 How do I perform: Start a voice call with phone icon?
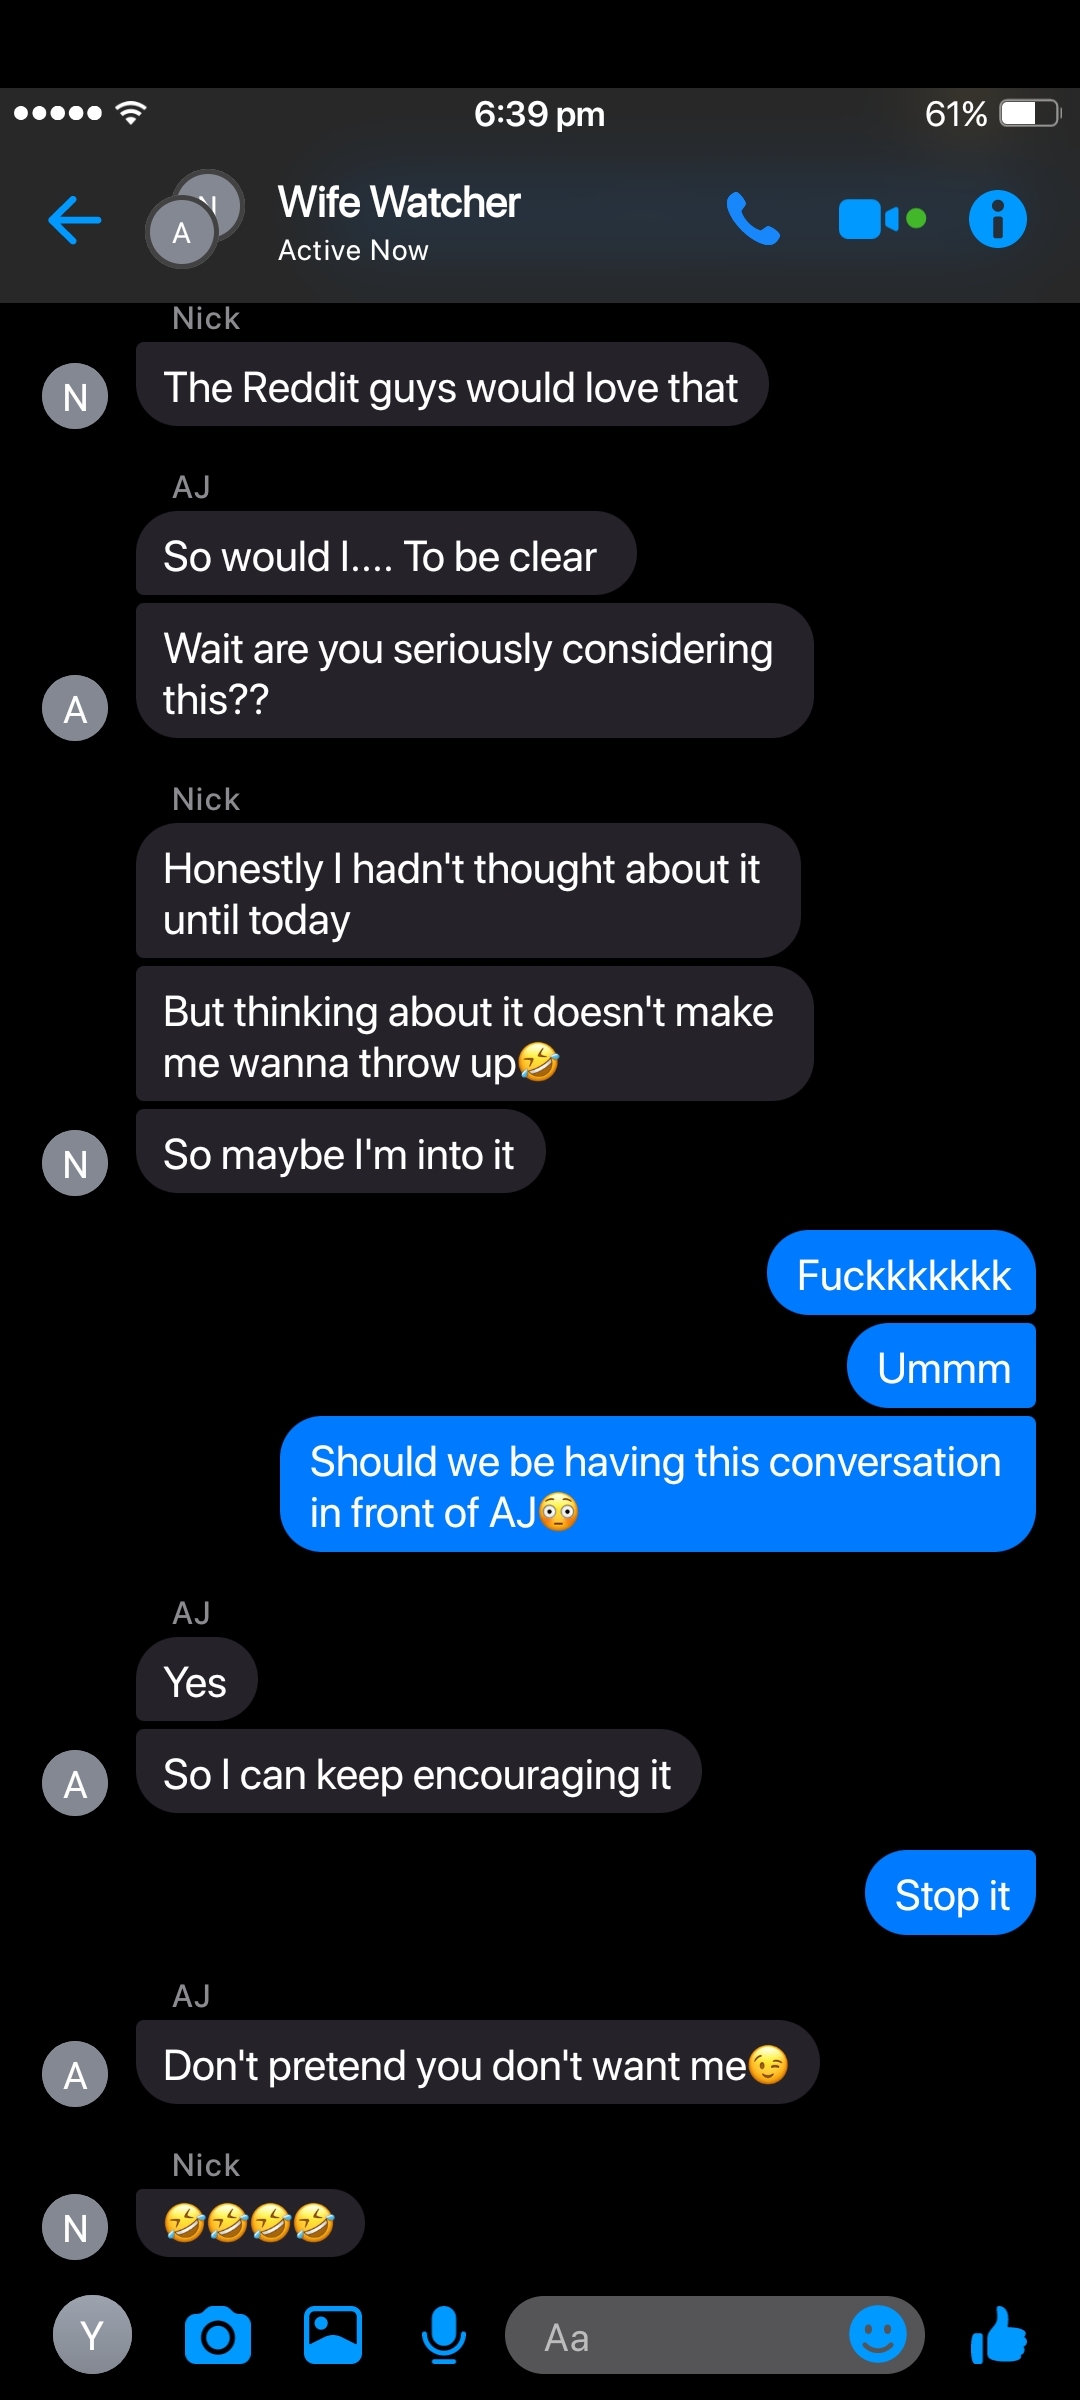pos(752,219)
